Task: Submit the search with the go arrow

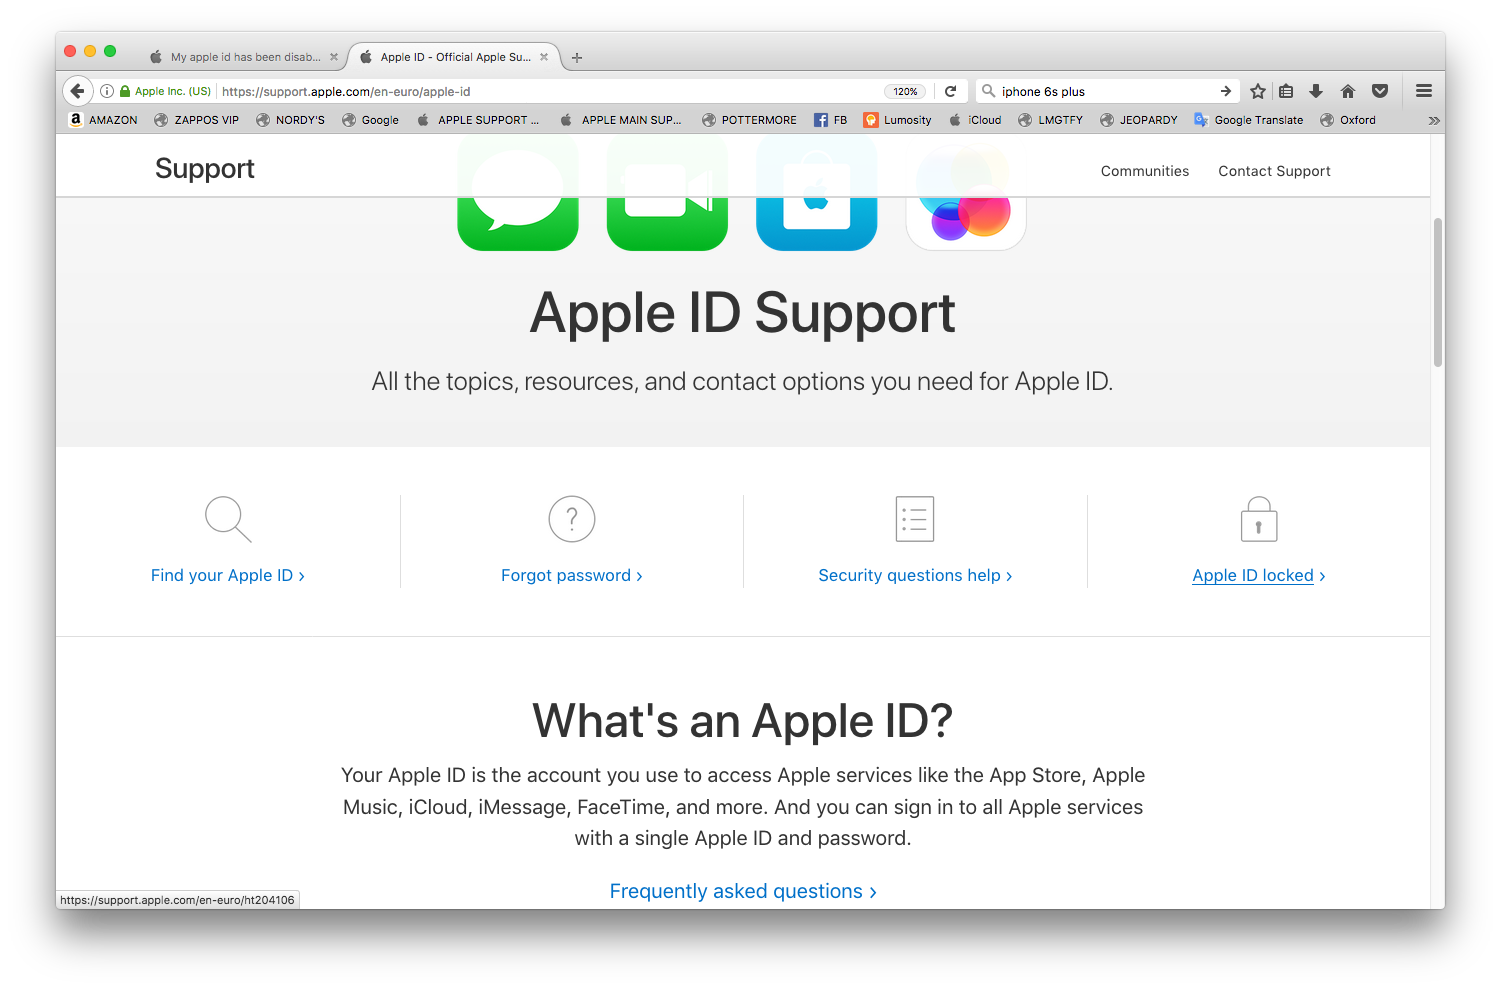Action: [1225, 91]
